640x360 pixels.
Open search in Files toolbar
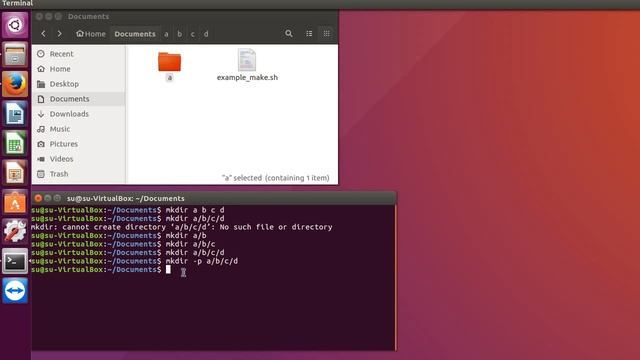[289, 33]
